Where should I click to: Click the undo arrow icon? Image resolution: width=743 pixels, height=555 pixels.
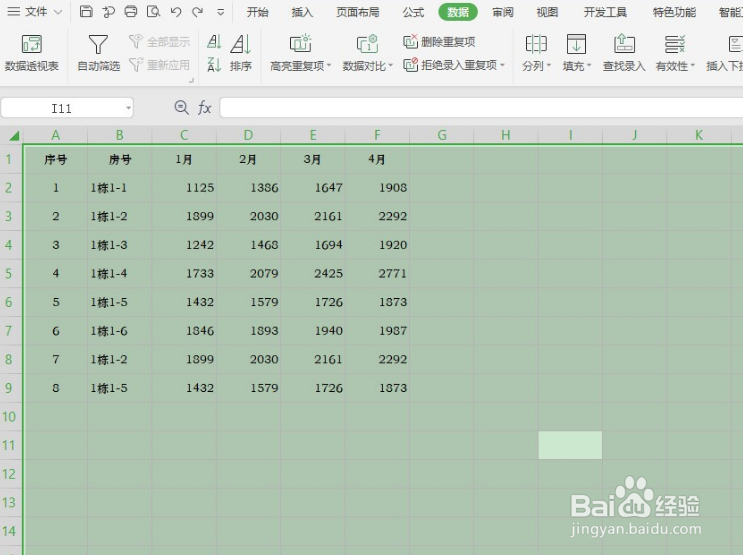(176, 11)
